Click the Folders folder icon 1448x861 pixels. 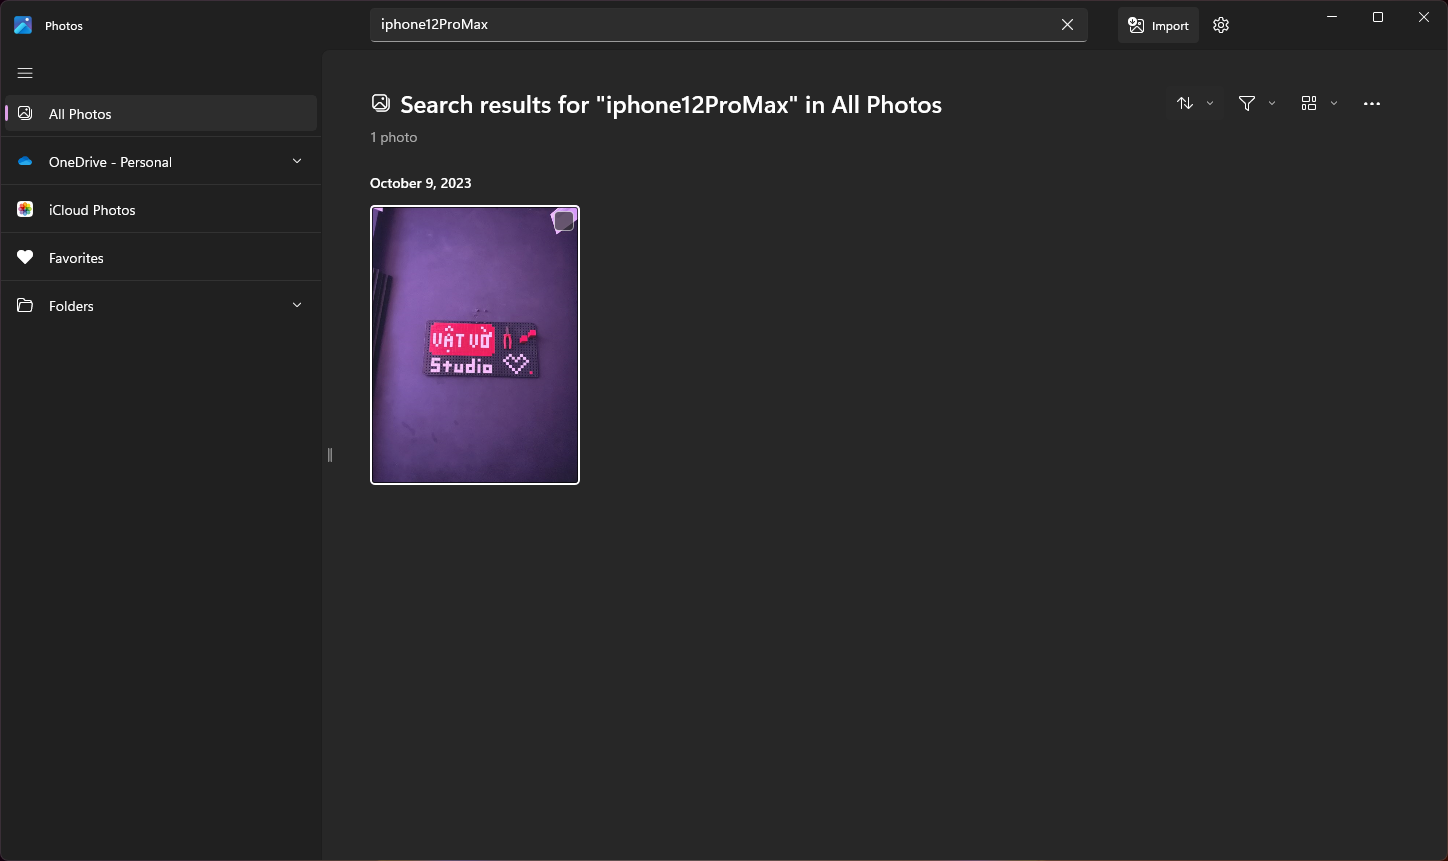pos(25,306)
